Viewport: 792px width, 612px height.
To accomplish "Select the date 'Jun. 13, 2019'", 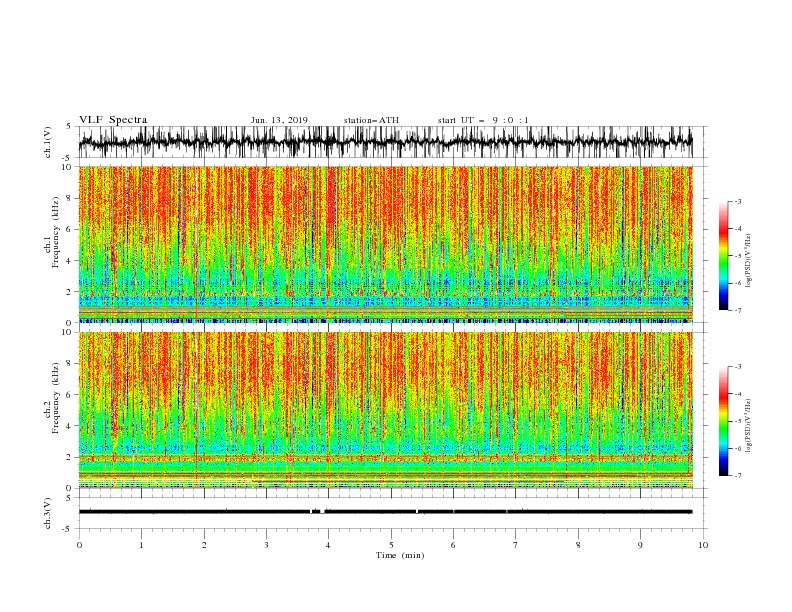I will 279,120.
